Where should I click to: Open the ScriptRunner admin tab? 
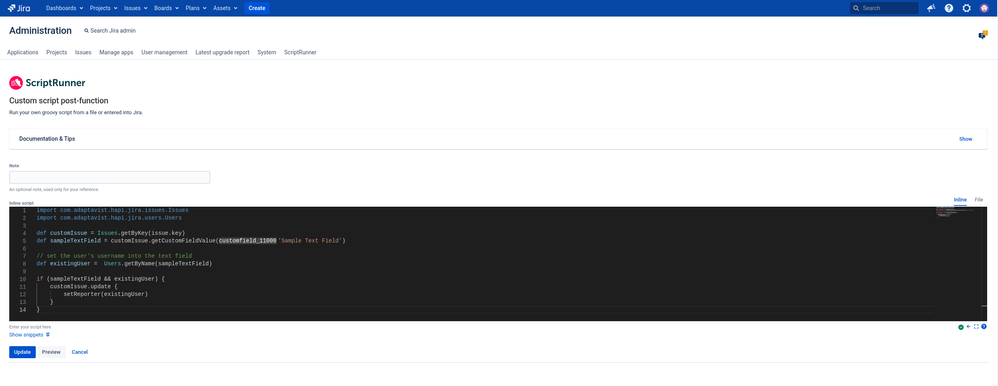click(300, 52)
